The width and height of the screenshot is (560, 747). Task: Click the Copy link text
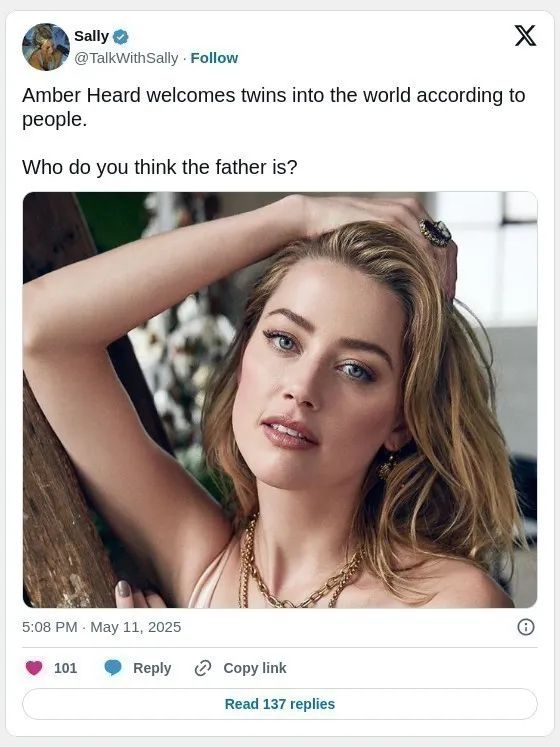pos(255,668)
